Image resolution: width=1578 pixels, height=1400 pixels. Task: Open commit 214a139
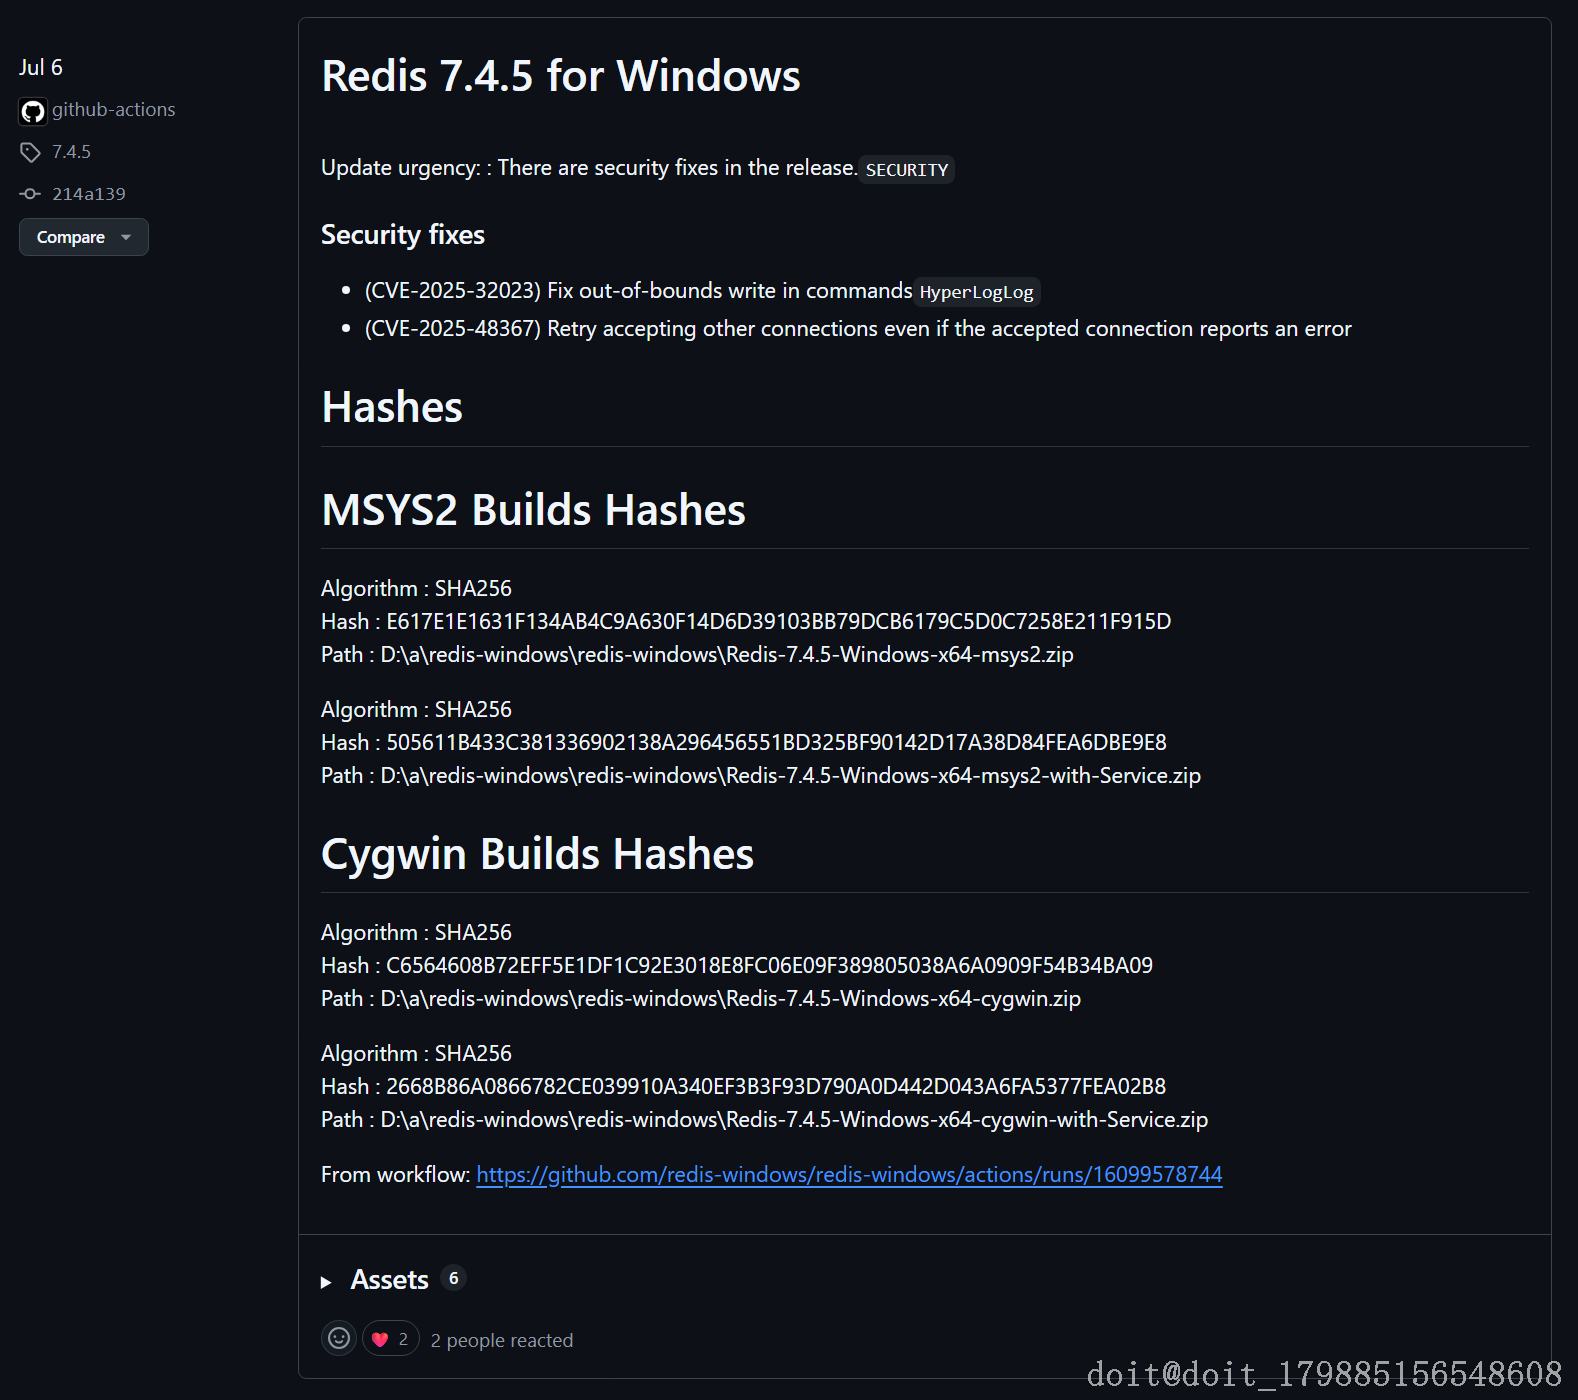click(89, 194)
